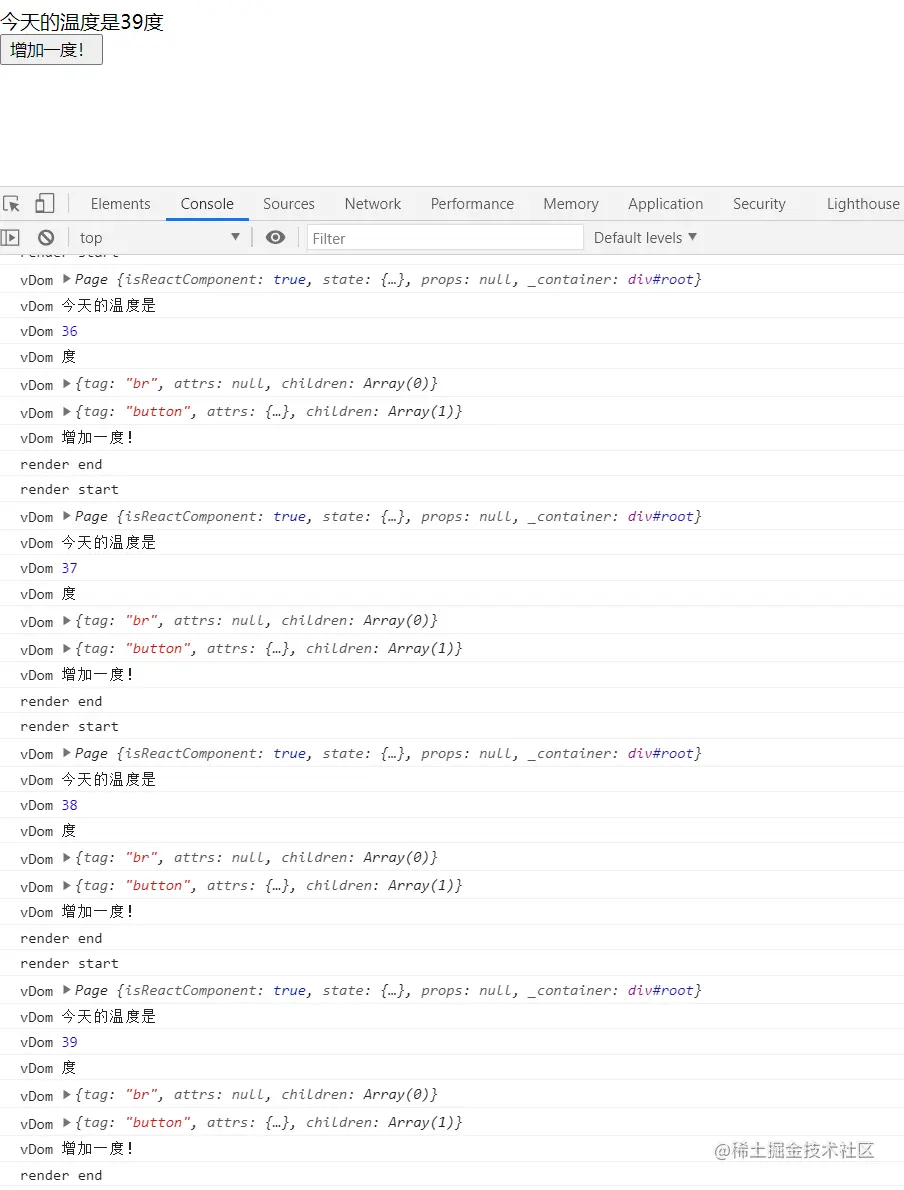Click the last render end log line

pyautogui.click(x=61, y=1175)
